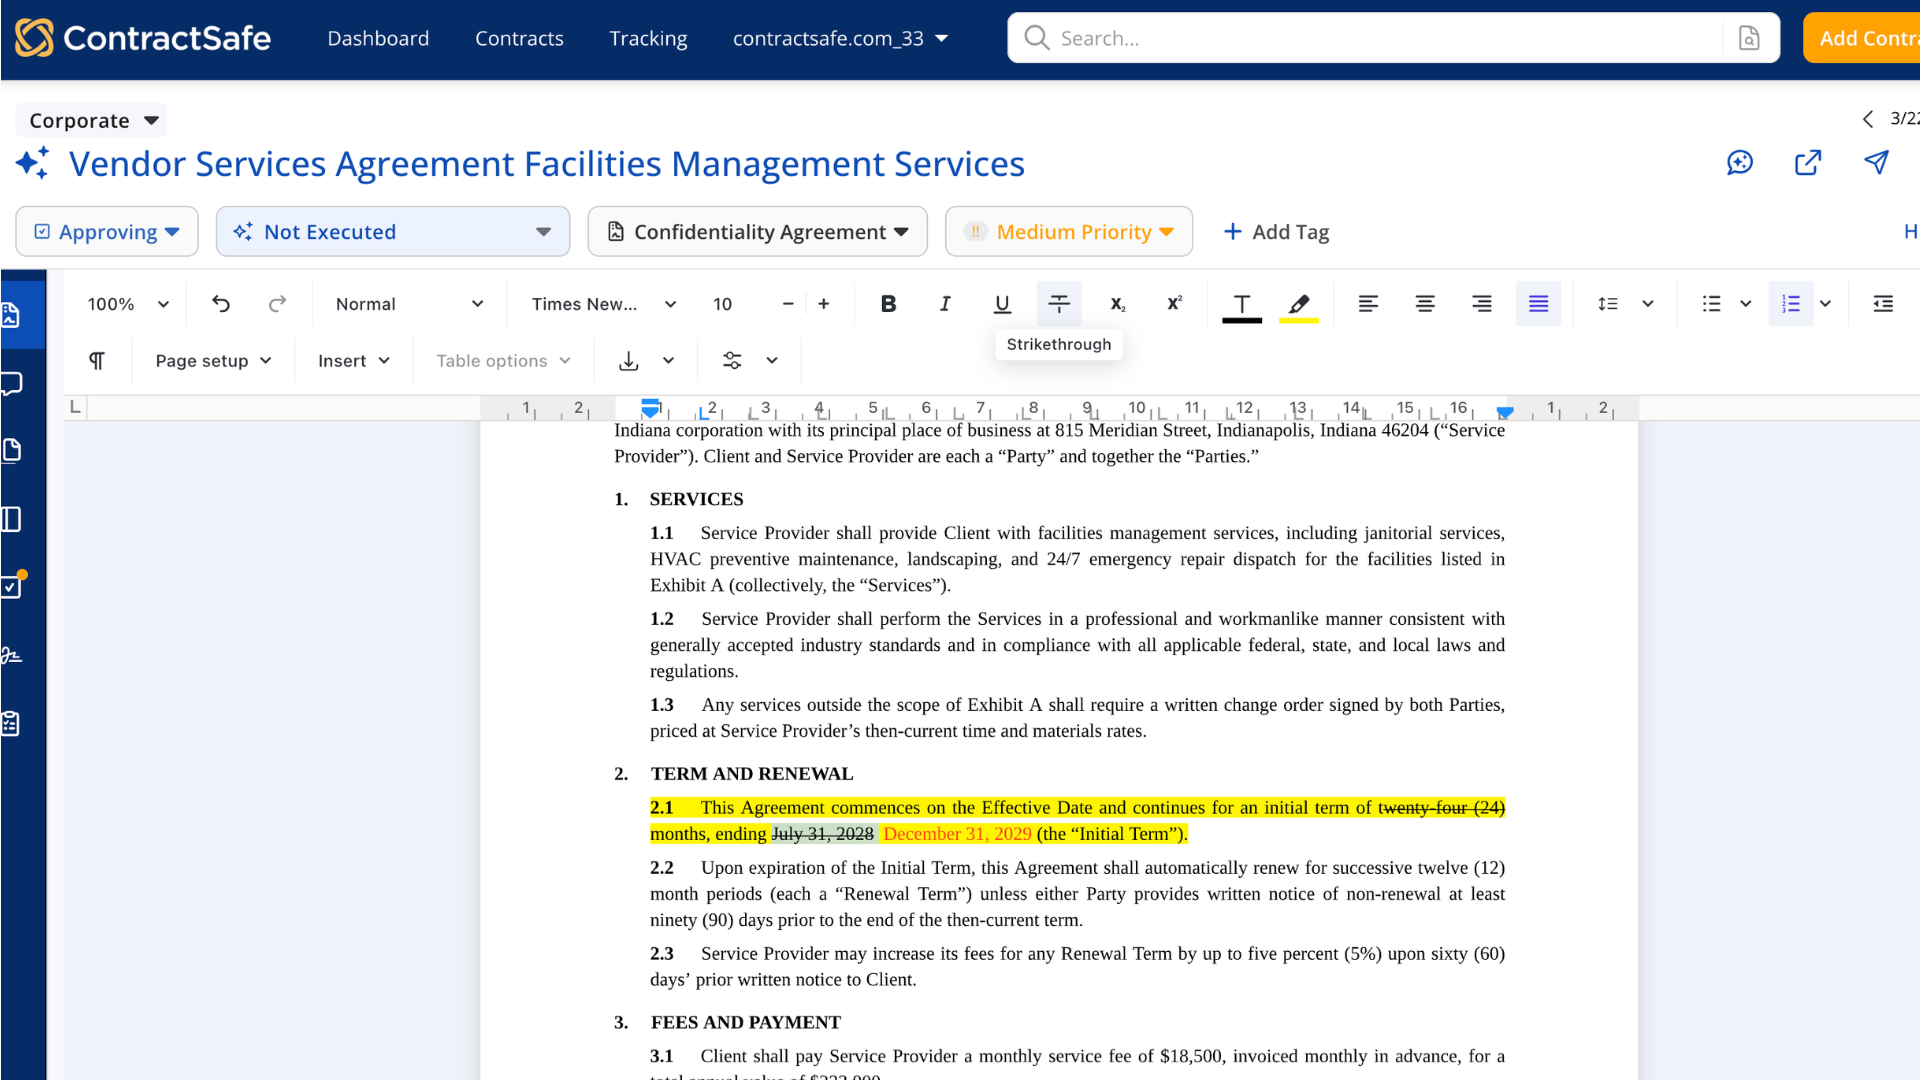Go to the Contracts tab
1920x1080 pixels.
(519, 38)
